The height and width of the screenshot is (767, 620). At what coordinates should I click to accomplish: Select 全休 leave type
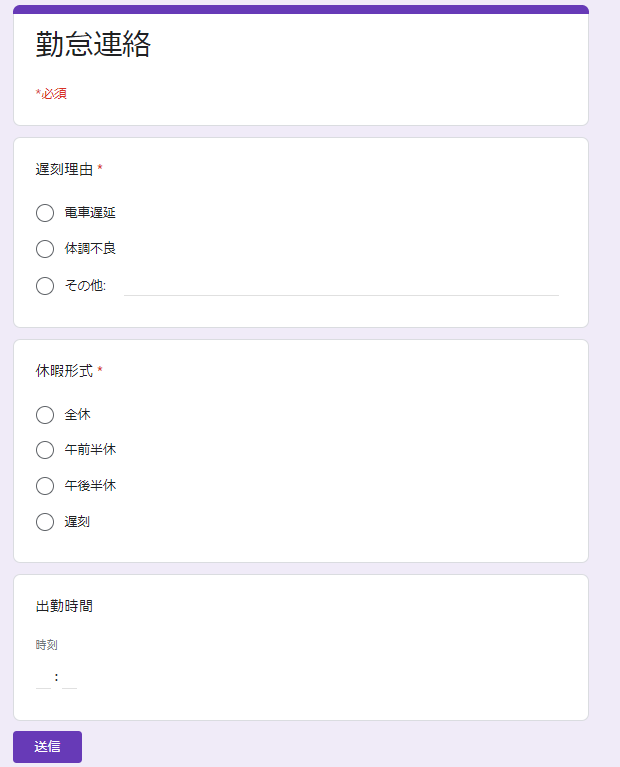pos(45,415)
